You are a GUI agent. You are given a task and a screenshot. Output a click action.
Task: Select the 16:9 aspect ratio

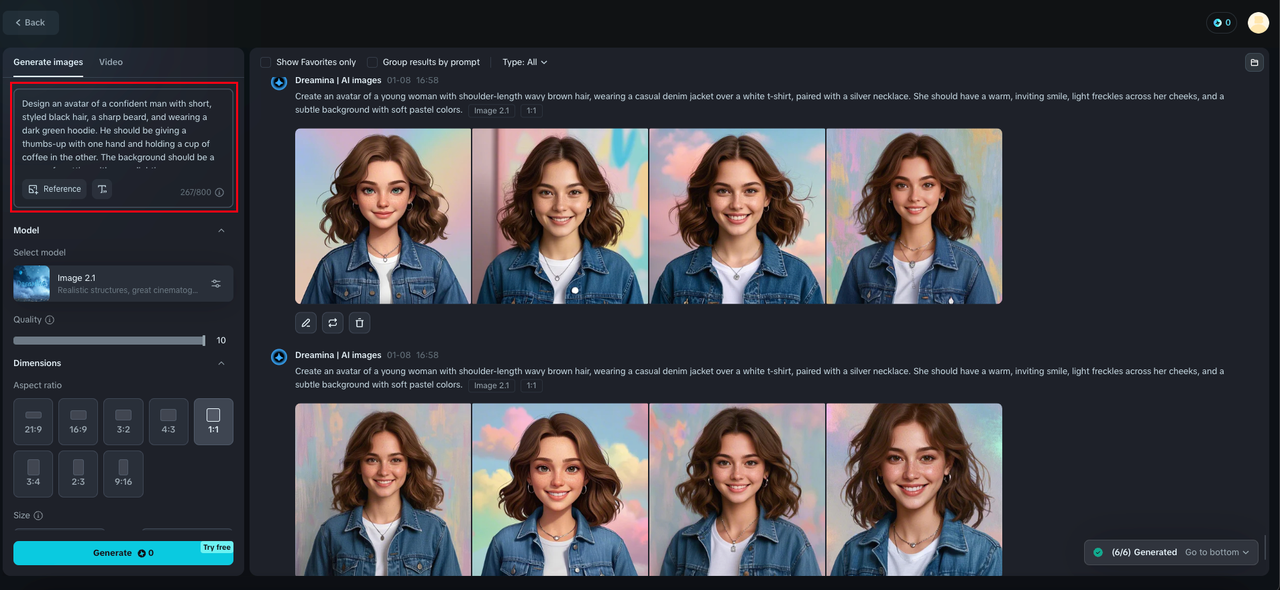(78, 421)
